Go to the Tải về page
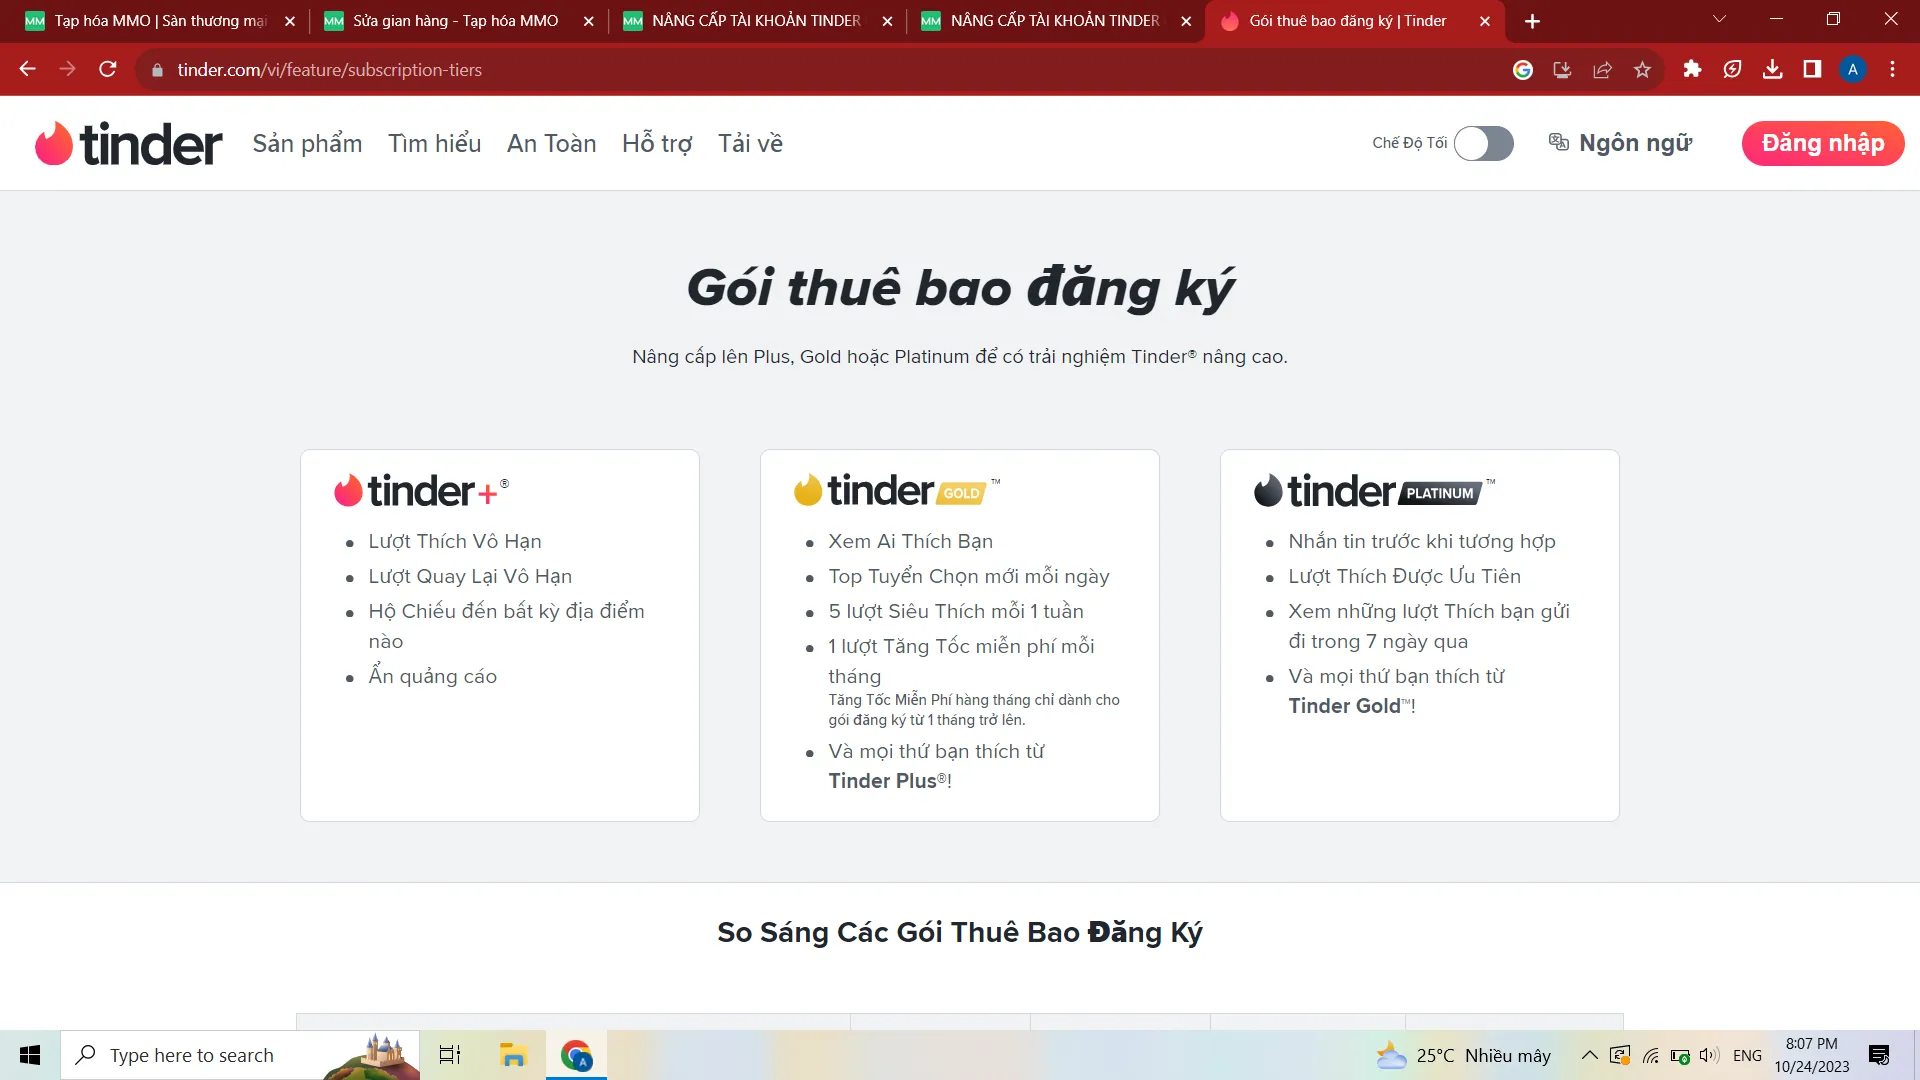Screen dimensions: 1920x1080 (x=750, y=143)
